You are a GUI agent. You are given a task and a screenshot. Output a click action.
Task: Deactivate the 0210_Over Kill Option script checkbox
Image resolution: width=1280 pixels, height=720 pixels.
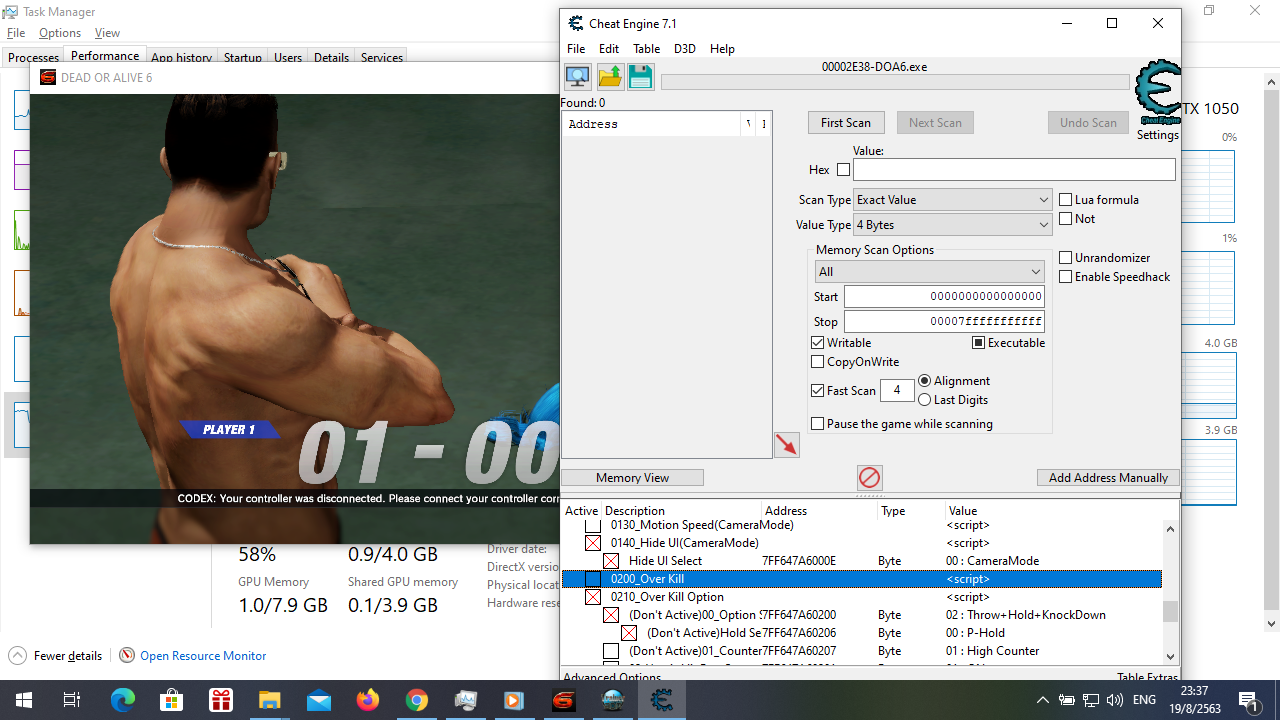593,597
